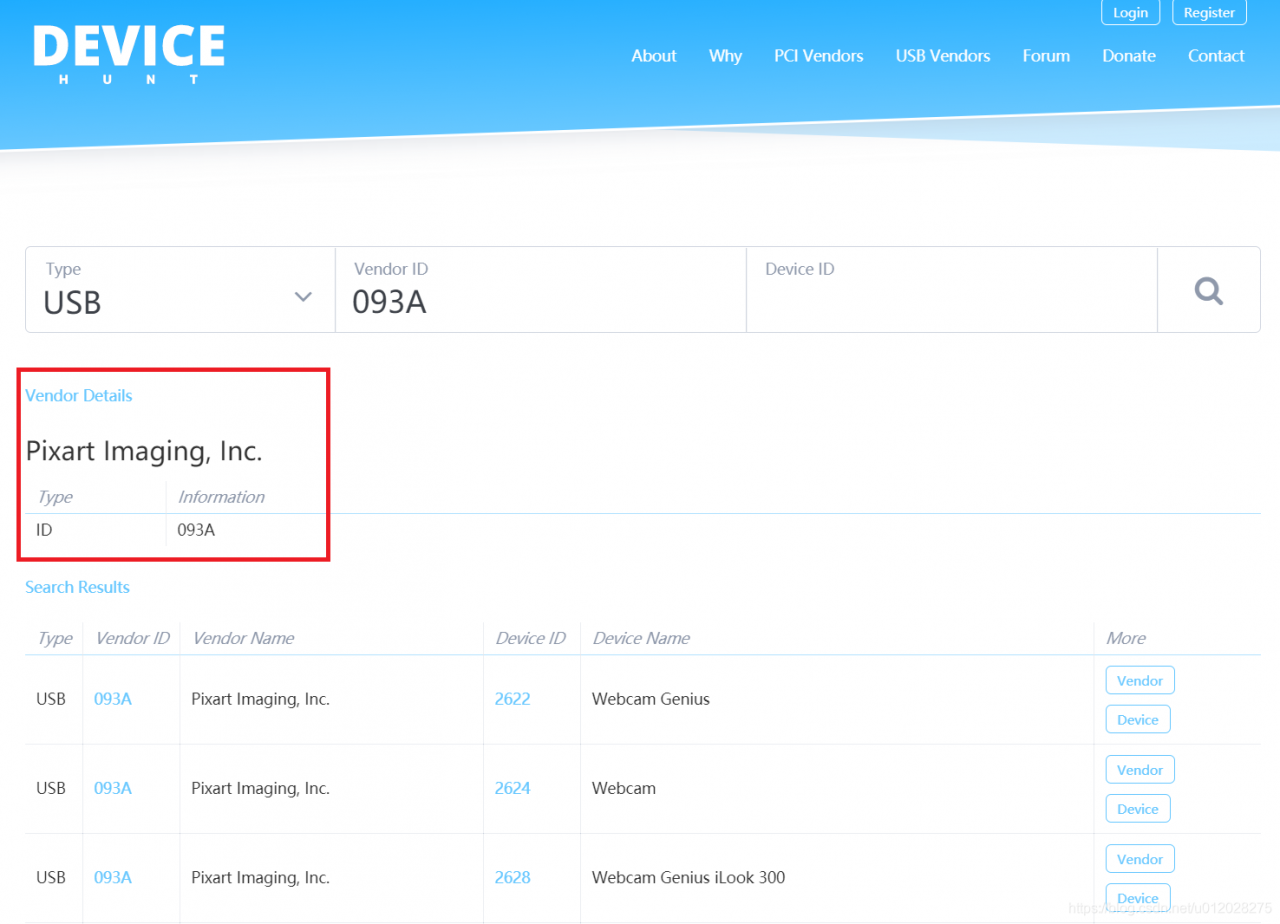This screenshot has width=1280, height=924.
Task: Open the Donate page
Action: 1129,56
